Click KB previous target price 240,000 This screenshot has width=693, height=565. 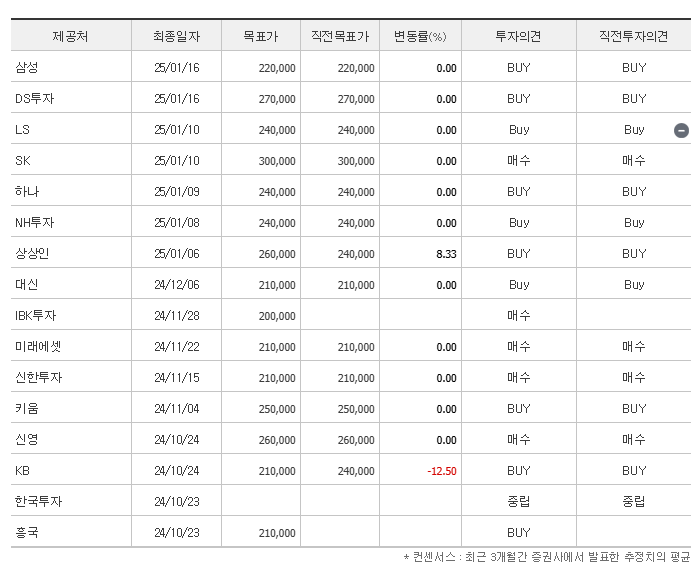click(x=356, y=471)
